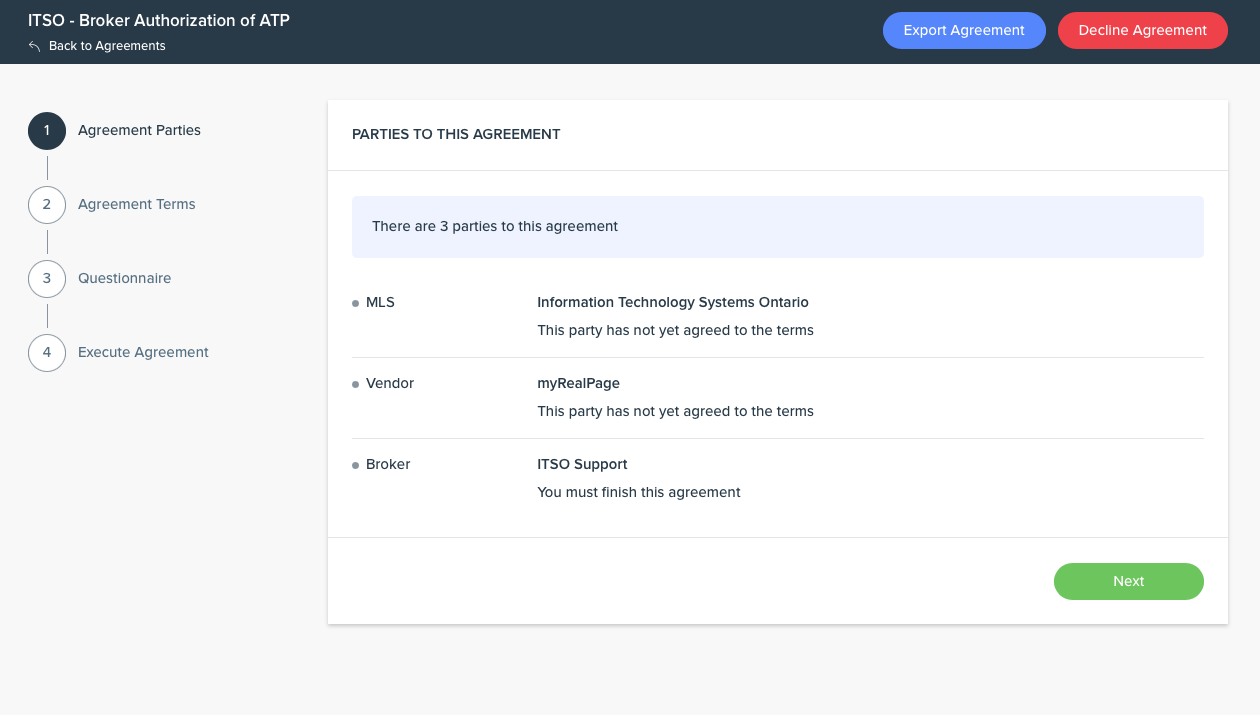The width and height of the screenshot is (1260, 715).
Task: Select the step 2 circle icon
Action: tap(47, 204)
